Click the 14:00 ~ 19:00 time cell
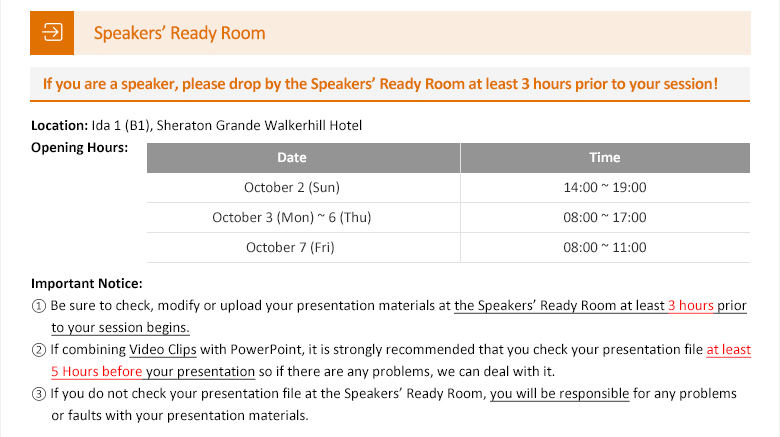This screenshot has width=780, height=437. [605, 188]
